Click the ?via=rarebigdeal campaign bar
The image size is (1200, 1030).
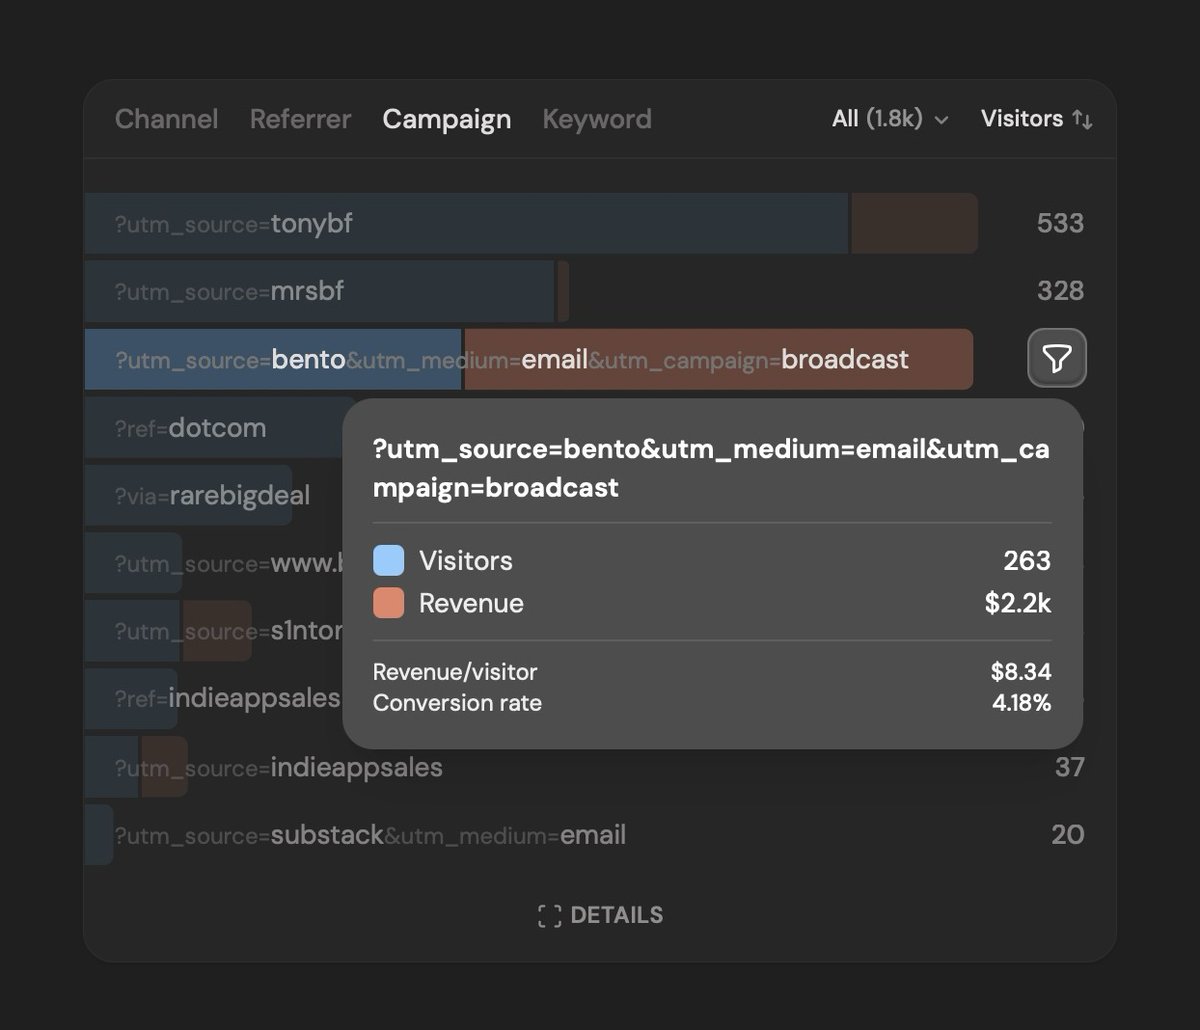click(200, 495)
